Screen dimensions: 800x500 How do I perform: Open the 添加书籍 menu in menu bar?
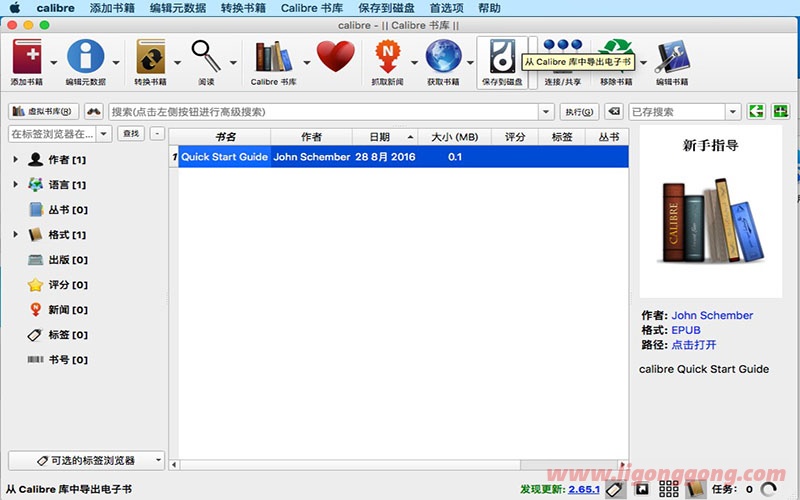(112, 8)
